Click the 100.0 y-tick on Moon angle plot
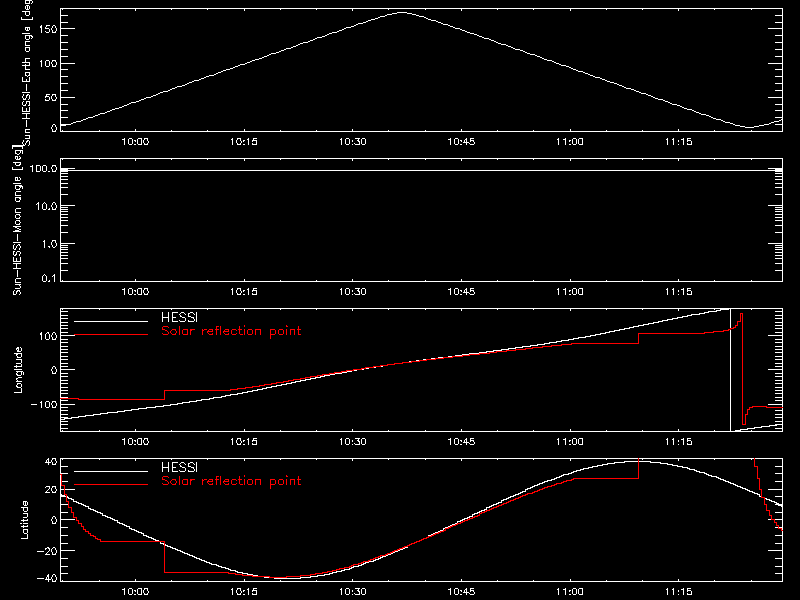The width and height of the screenshot is (800, 600). [43, 168]
